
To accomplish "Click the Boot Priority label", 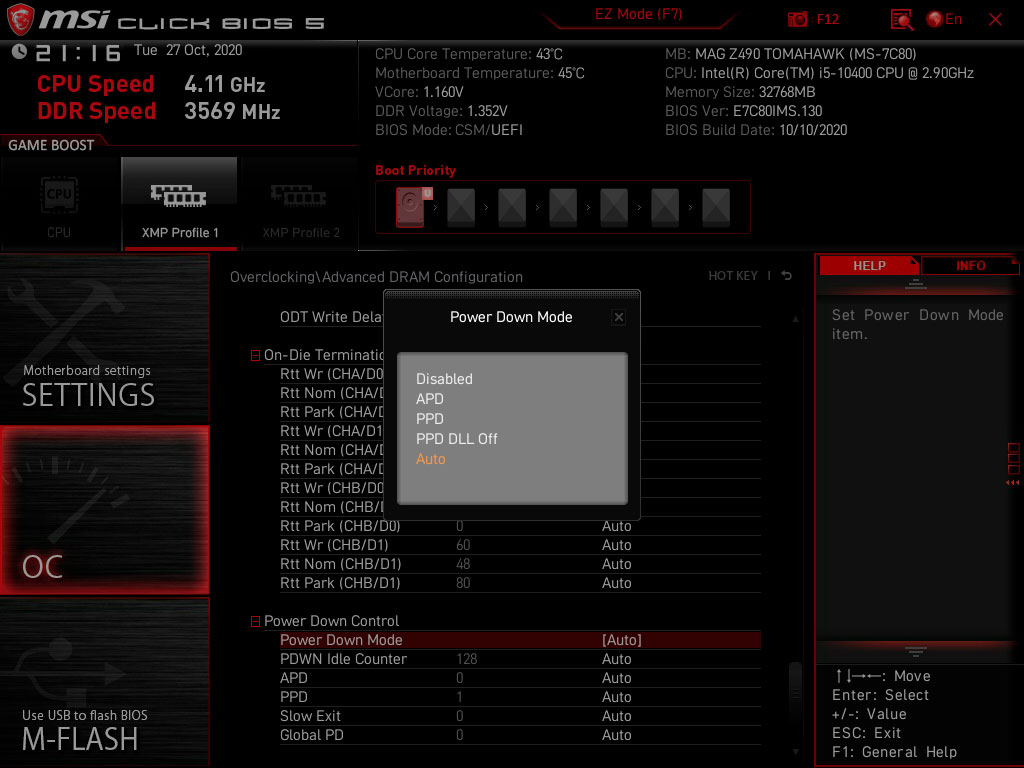I will (x=415, y=170).
